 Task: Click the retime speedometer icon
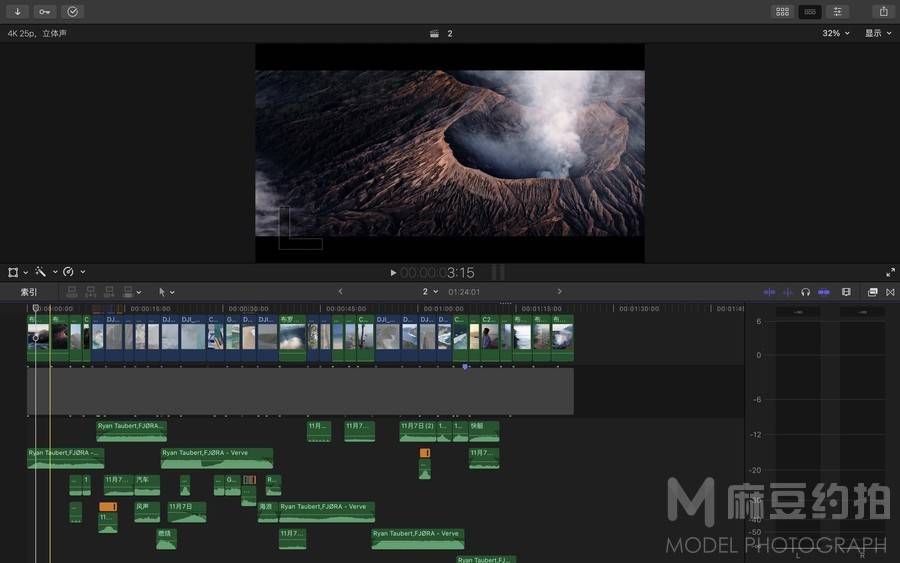point(68,272)
